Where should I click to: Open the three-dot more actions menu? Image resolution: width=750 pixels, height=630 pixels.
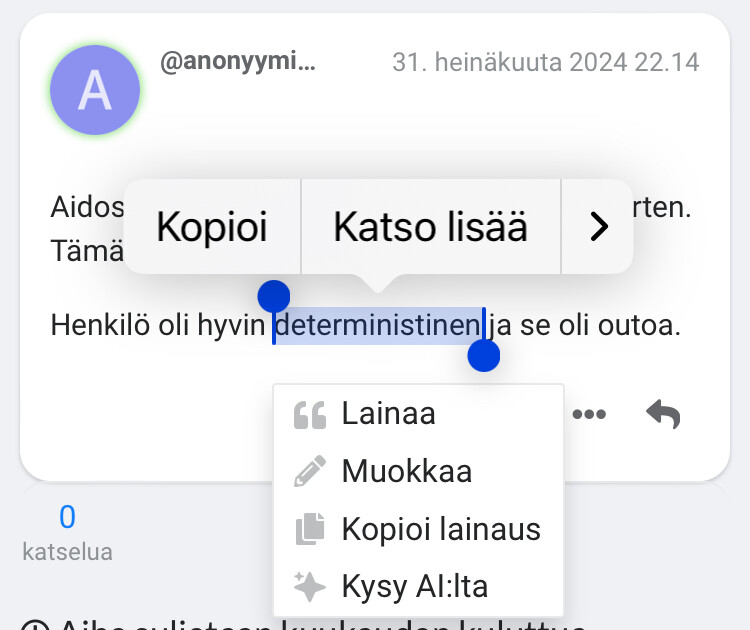pos(589,414)
